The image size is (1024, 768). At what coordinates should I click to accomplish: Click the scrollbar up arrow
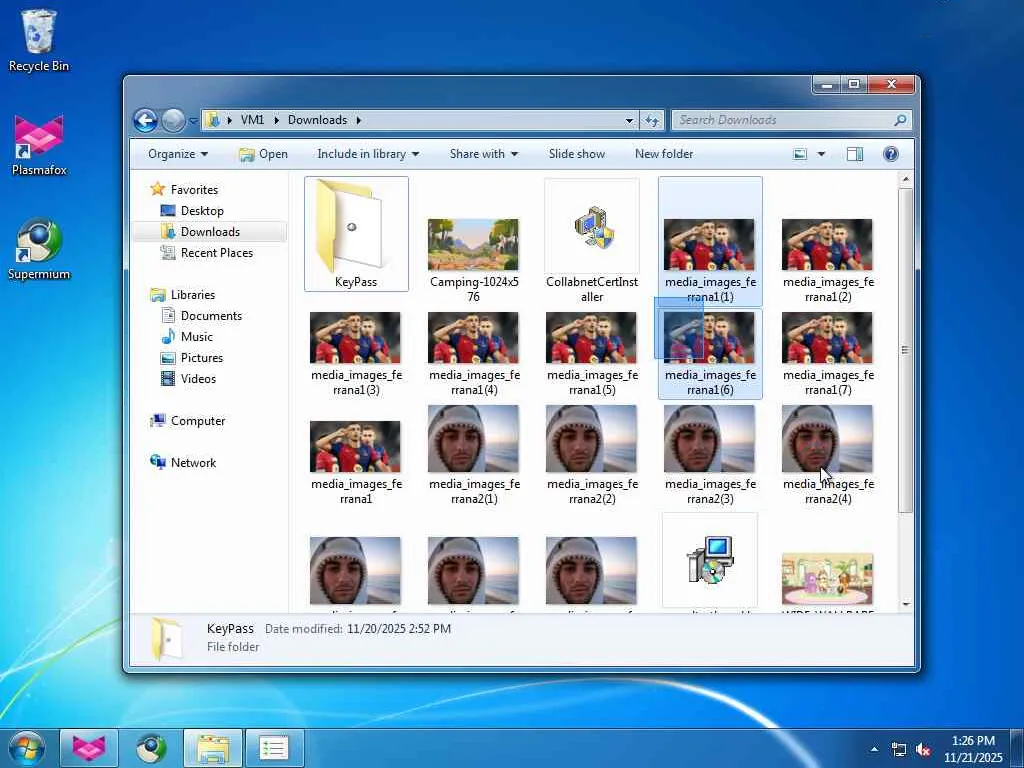coord(905,179)
